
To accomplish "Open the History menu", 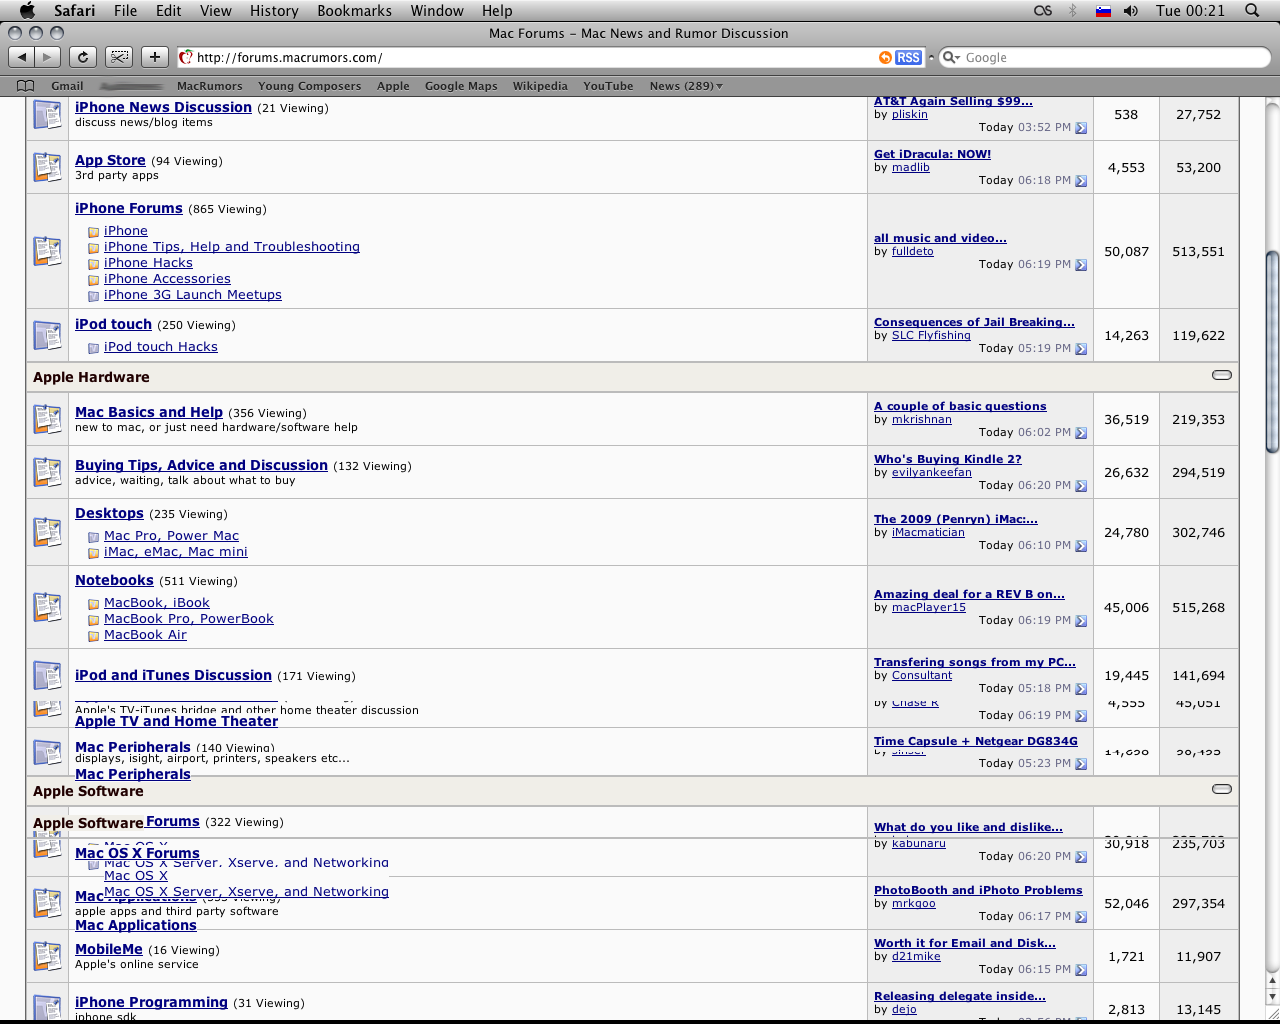I will [274, 11].
